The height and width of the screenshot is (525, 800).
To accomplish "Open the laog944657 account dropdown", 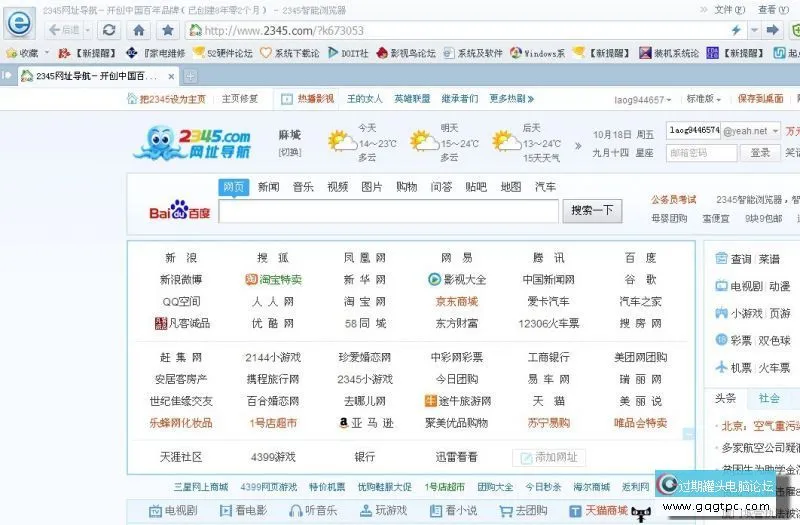I will (643, 99).
